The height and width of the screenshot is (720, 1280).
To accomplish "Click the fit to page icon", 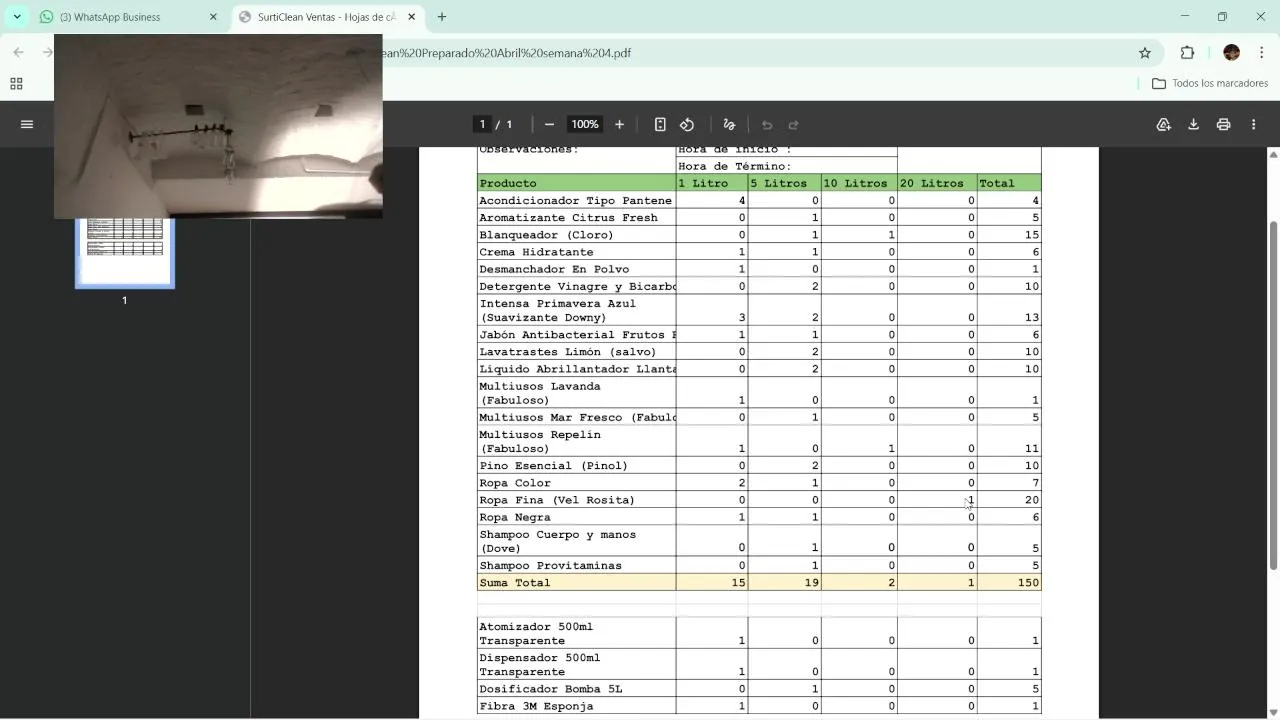I will [x=660, y=124].
